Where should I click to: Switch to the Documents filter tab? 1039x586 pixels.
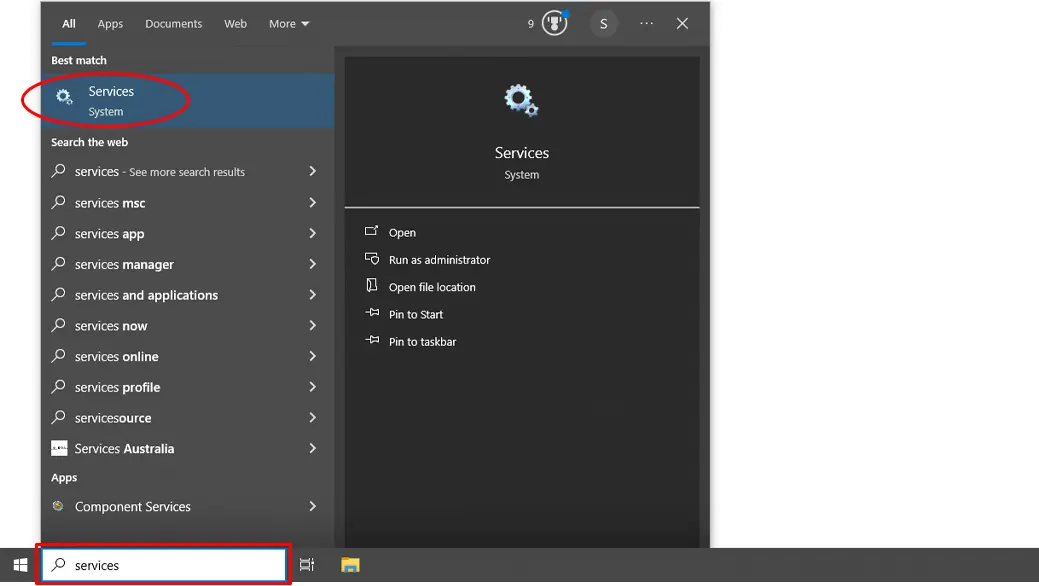point(173,24)
